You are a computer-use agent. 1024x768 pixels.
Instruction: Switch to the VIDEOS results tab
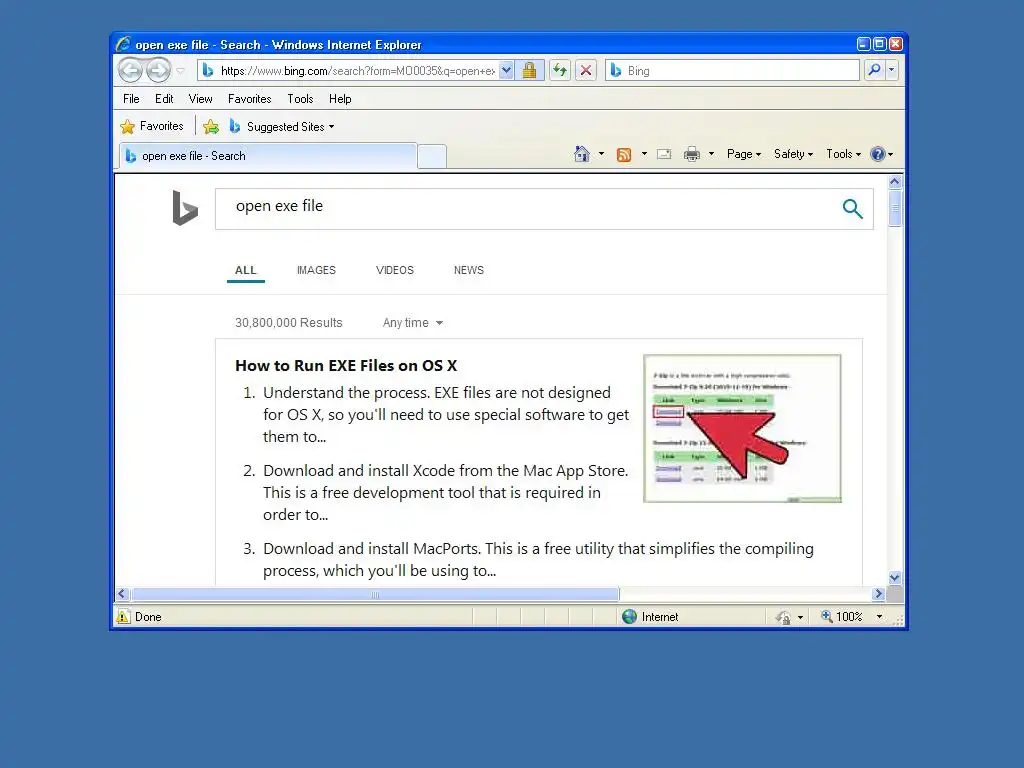(395, 270)
